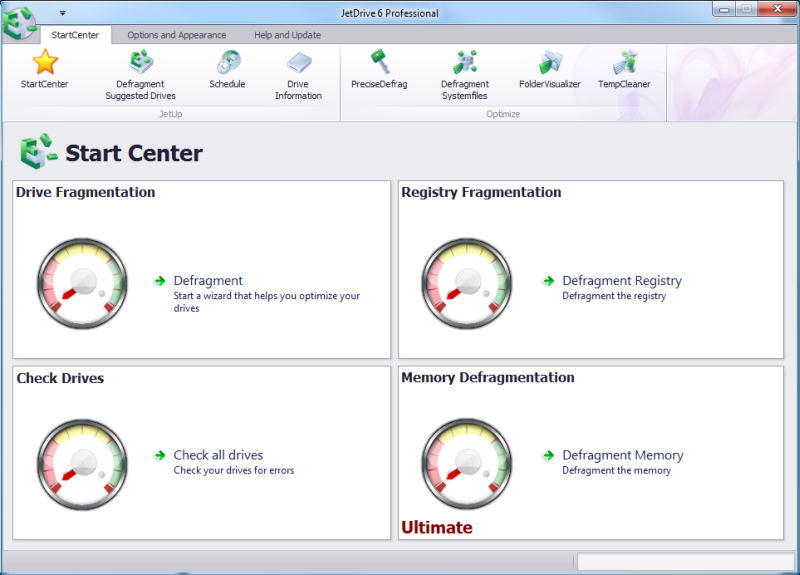Click the JetDrive application orb logo

(x=19, y=23)
